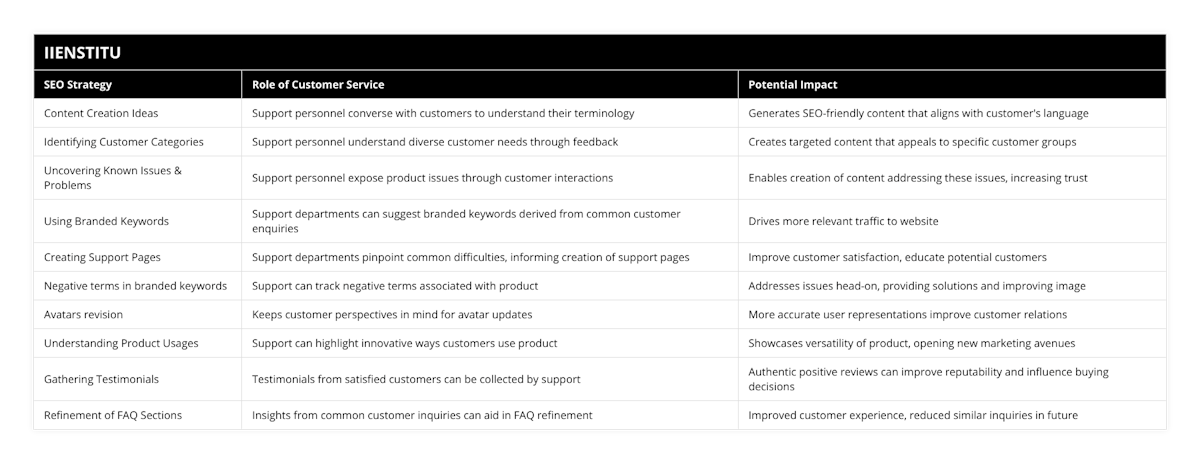Click 'Improve customer satisfaction, educate potential customers' cell
The height and width of the screenshot is (463, 1200).
coord(897,257)
